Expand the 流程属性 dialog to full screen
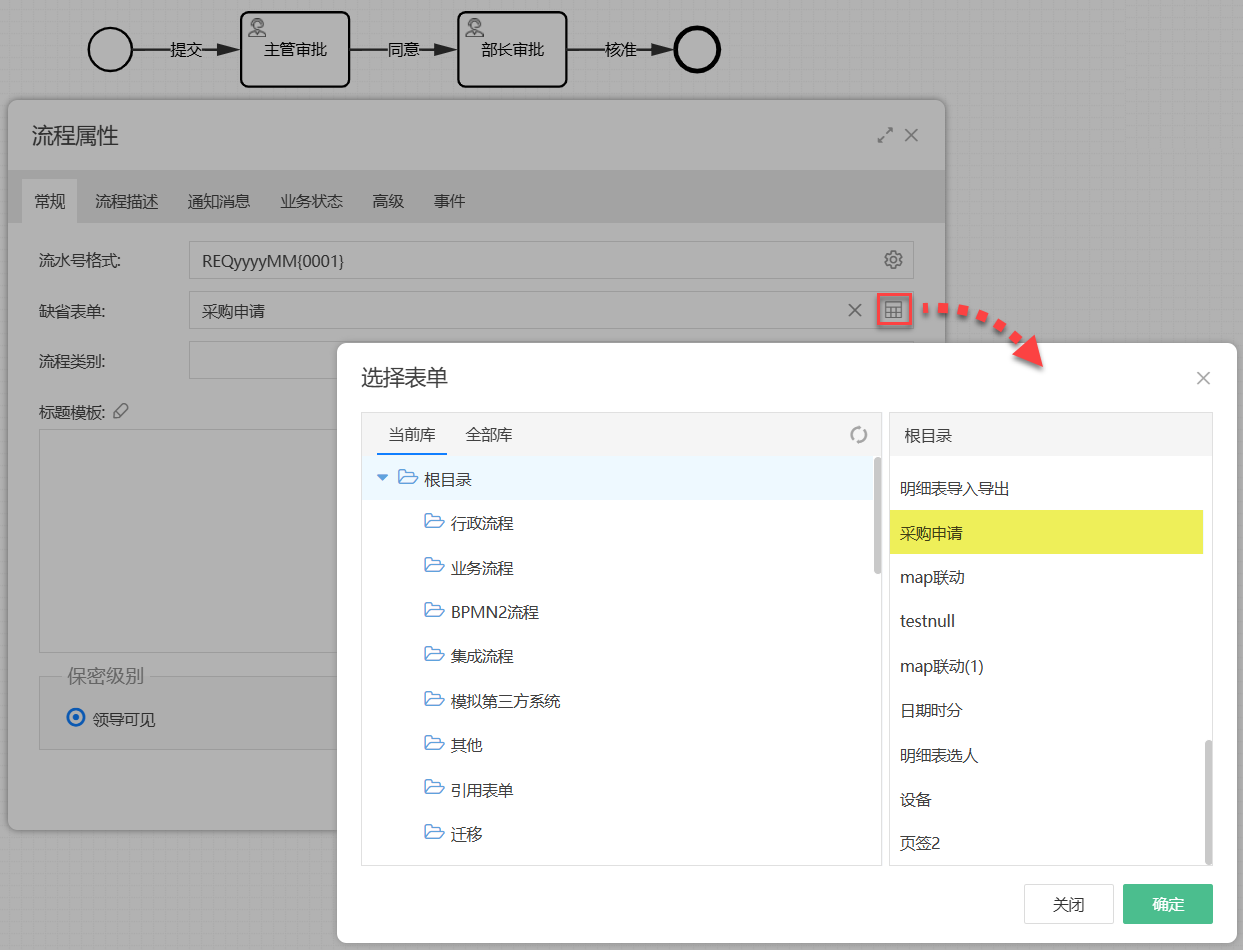The image size is (1243, 950). (883, 134)
